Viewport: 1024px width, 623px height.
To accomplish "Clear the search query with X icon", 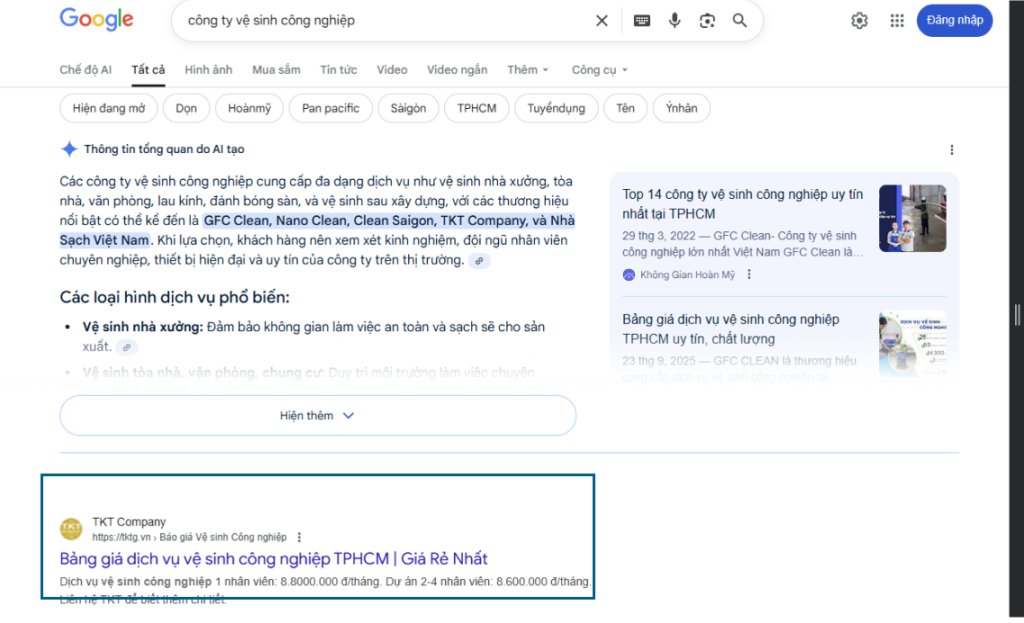I will (x=601, y=20).
